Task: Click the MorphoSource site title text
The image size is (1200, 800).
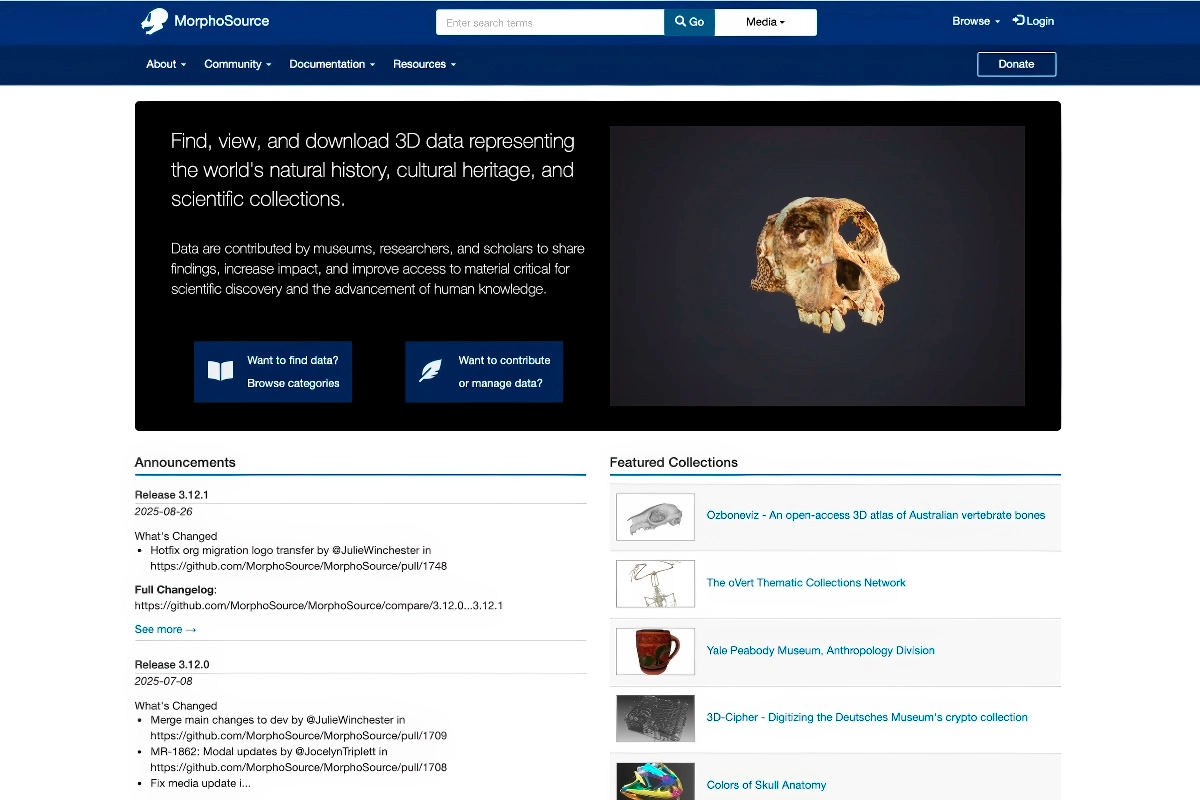Action: pyautogui.click(x=222, y=21)
